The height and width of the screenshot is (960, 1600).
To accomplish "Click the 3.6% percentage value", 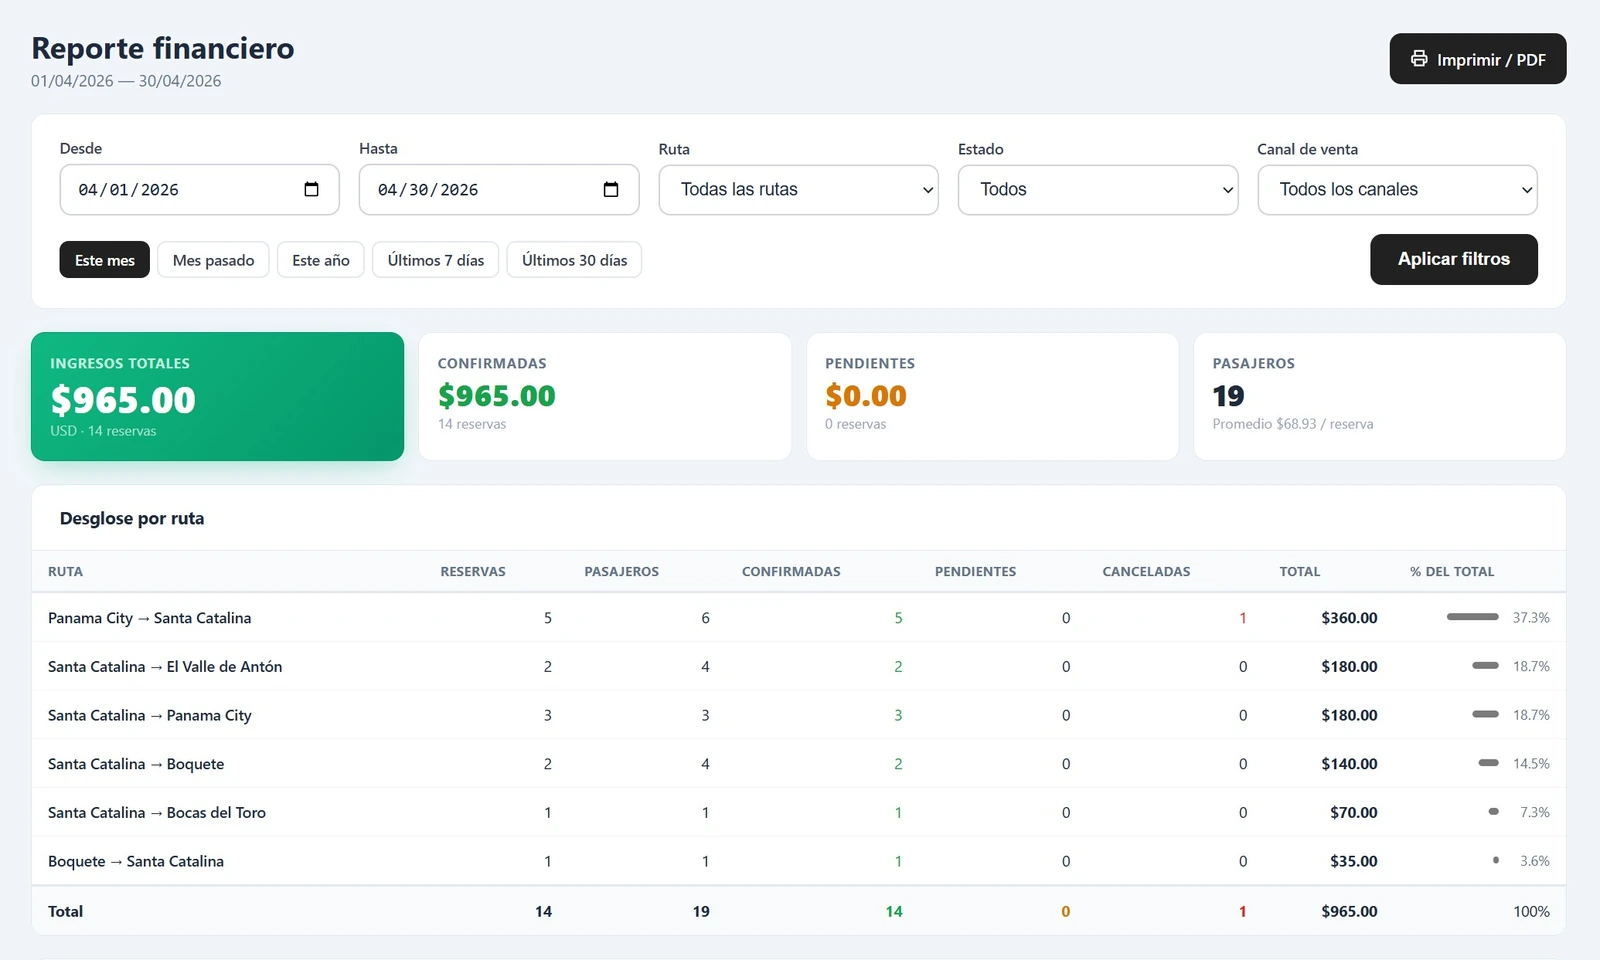I will [x=1534, y=861].
